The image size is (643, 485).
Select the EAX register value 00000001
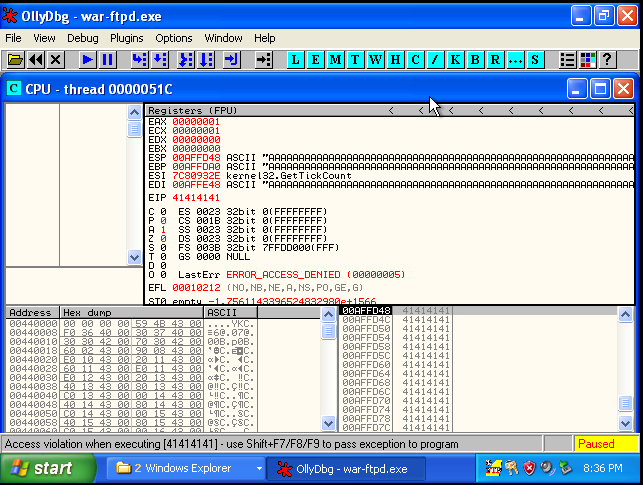click(x=196, y=122)
